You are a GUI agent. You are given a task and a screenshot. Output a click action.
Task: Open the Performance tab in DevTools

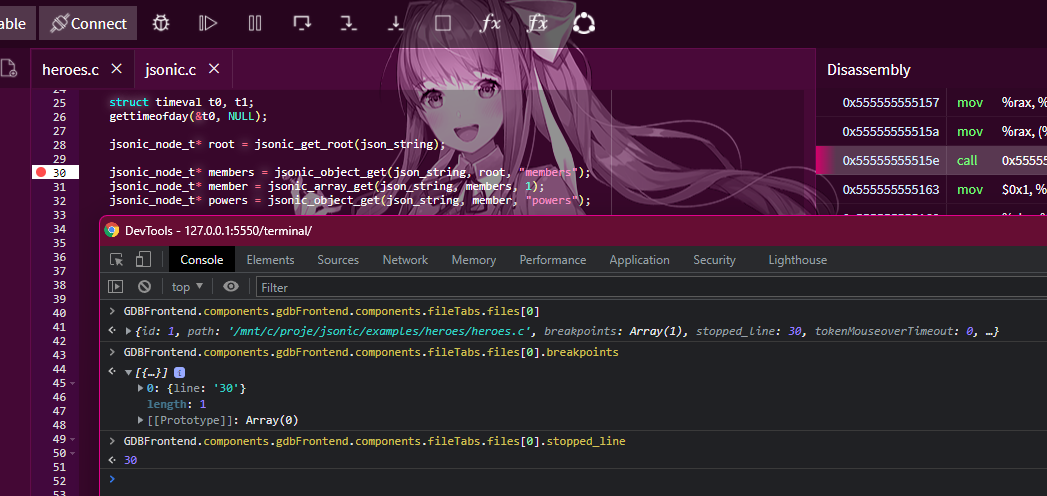pos(553,260)
